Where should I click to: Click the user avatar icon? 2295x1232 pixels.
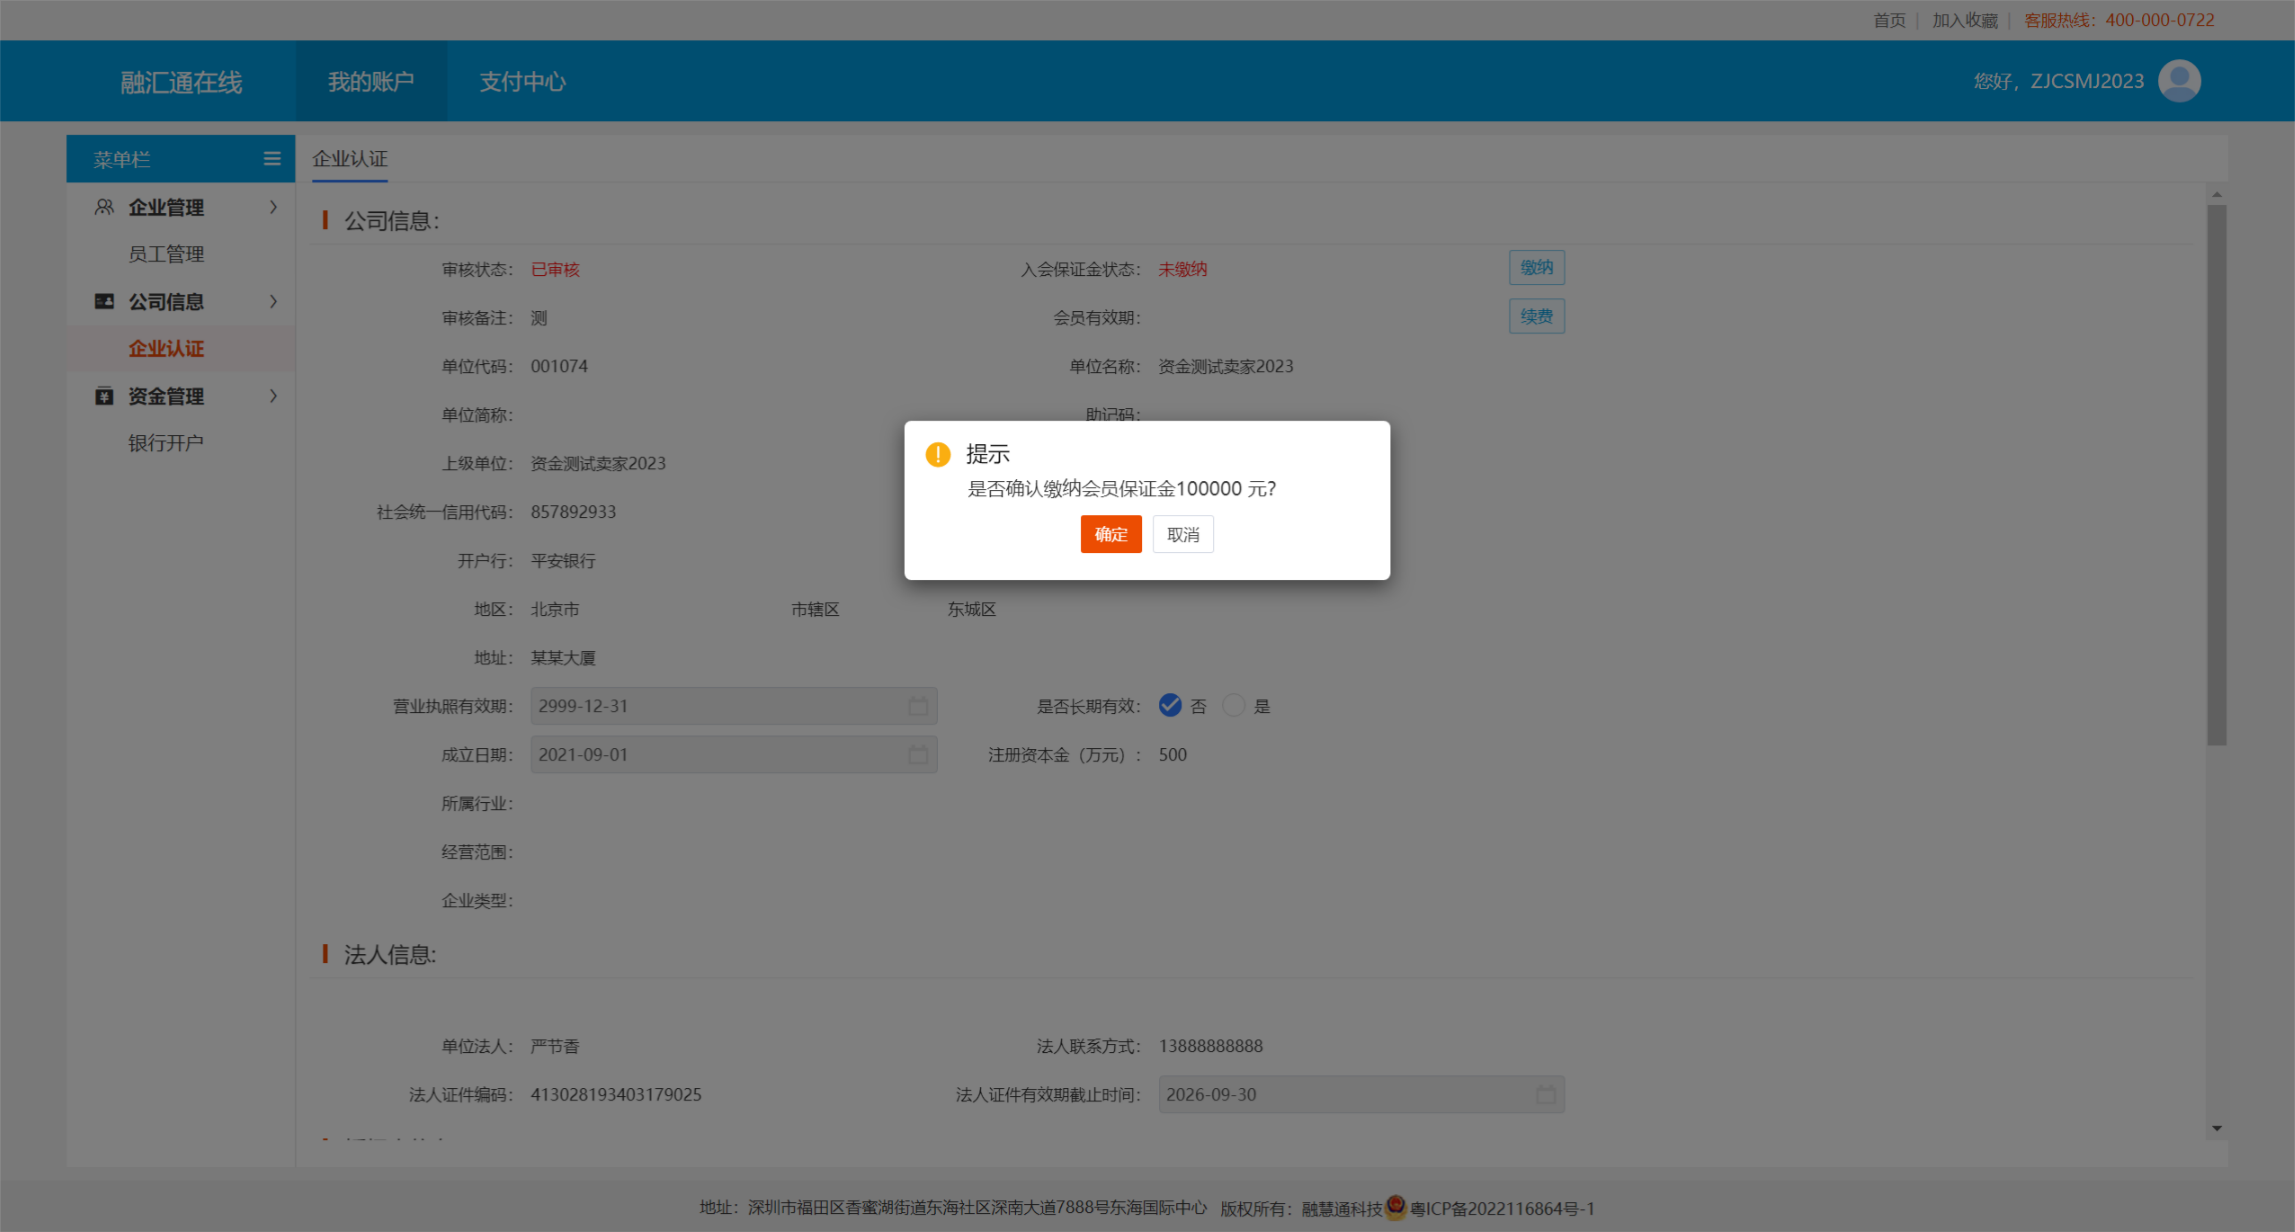tap(2178, 81)
